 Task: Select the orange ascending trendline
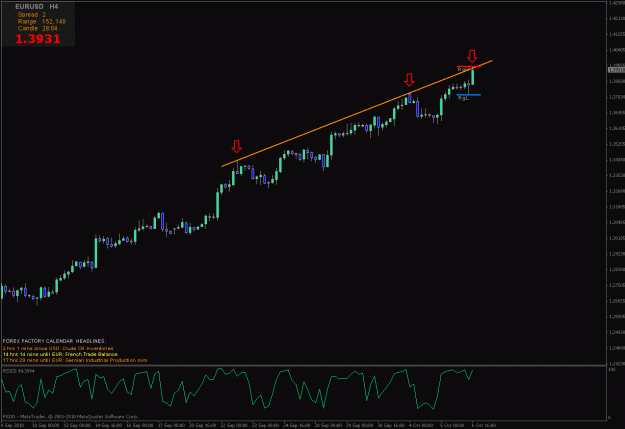pyautogui.click(x=357, y=114)
